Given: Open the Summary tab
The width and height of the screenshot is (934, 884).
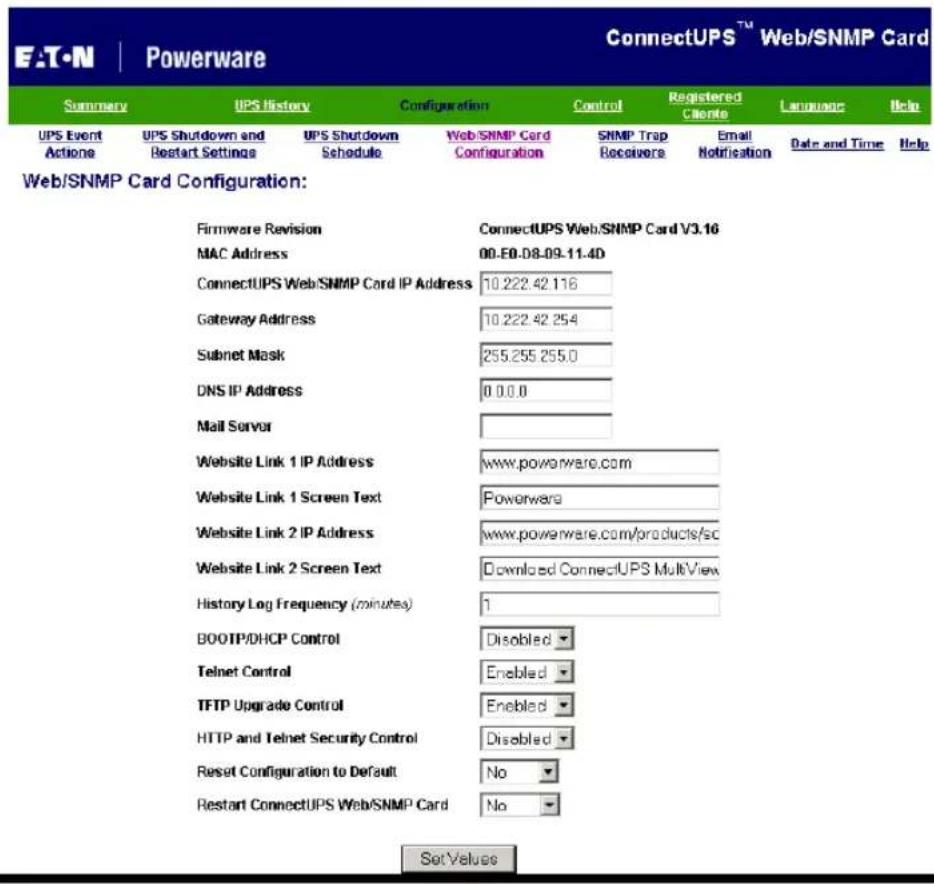Looking at the screenshot, I should (x=95, y=105).
